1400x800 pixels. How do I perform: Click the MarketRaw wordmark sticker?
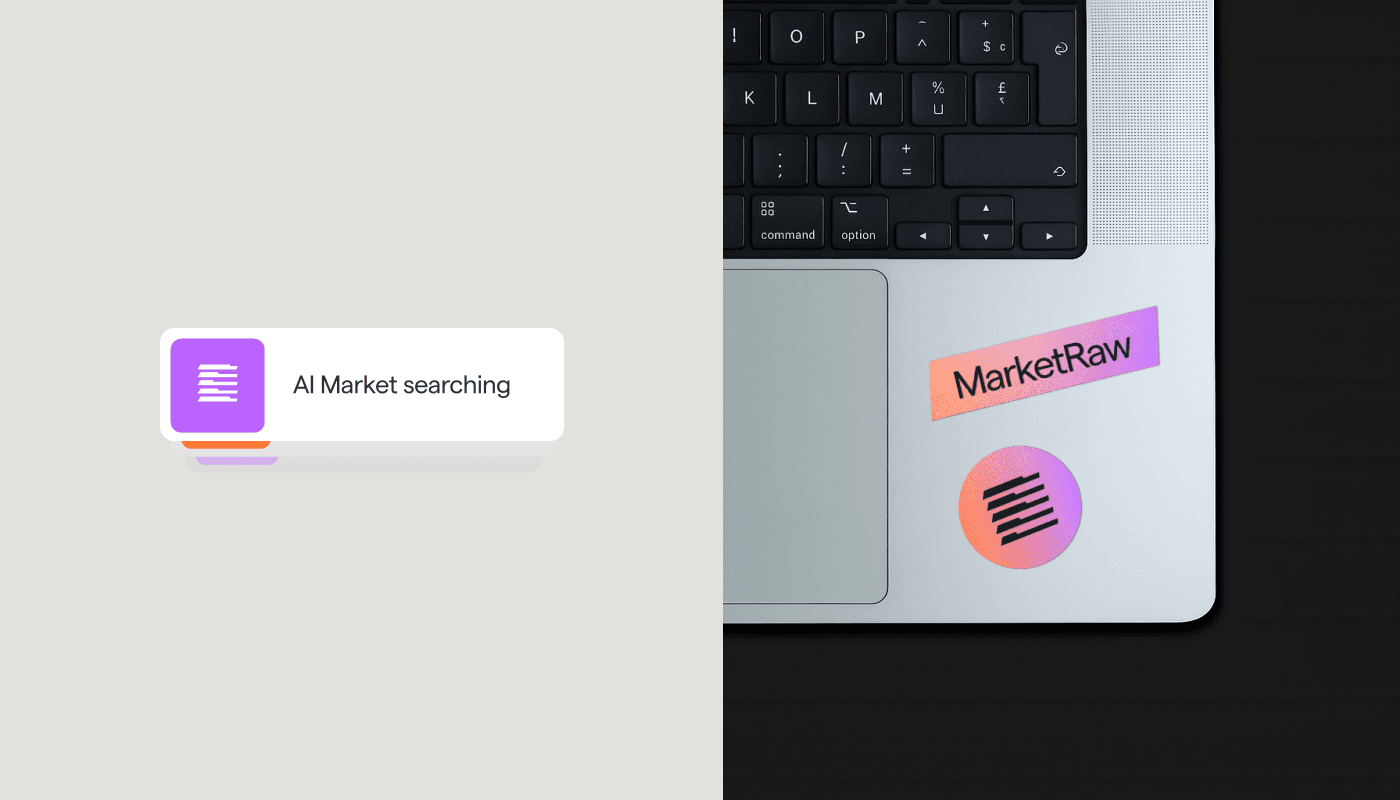1044,364
